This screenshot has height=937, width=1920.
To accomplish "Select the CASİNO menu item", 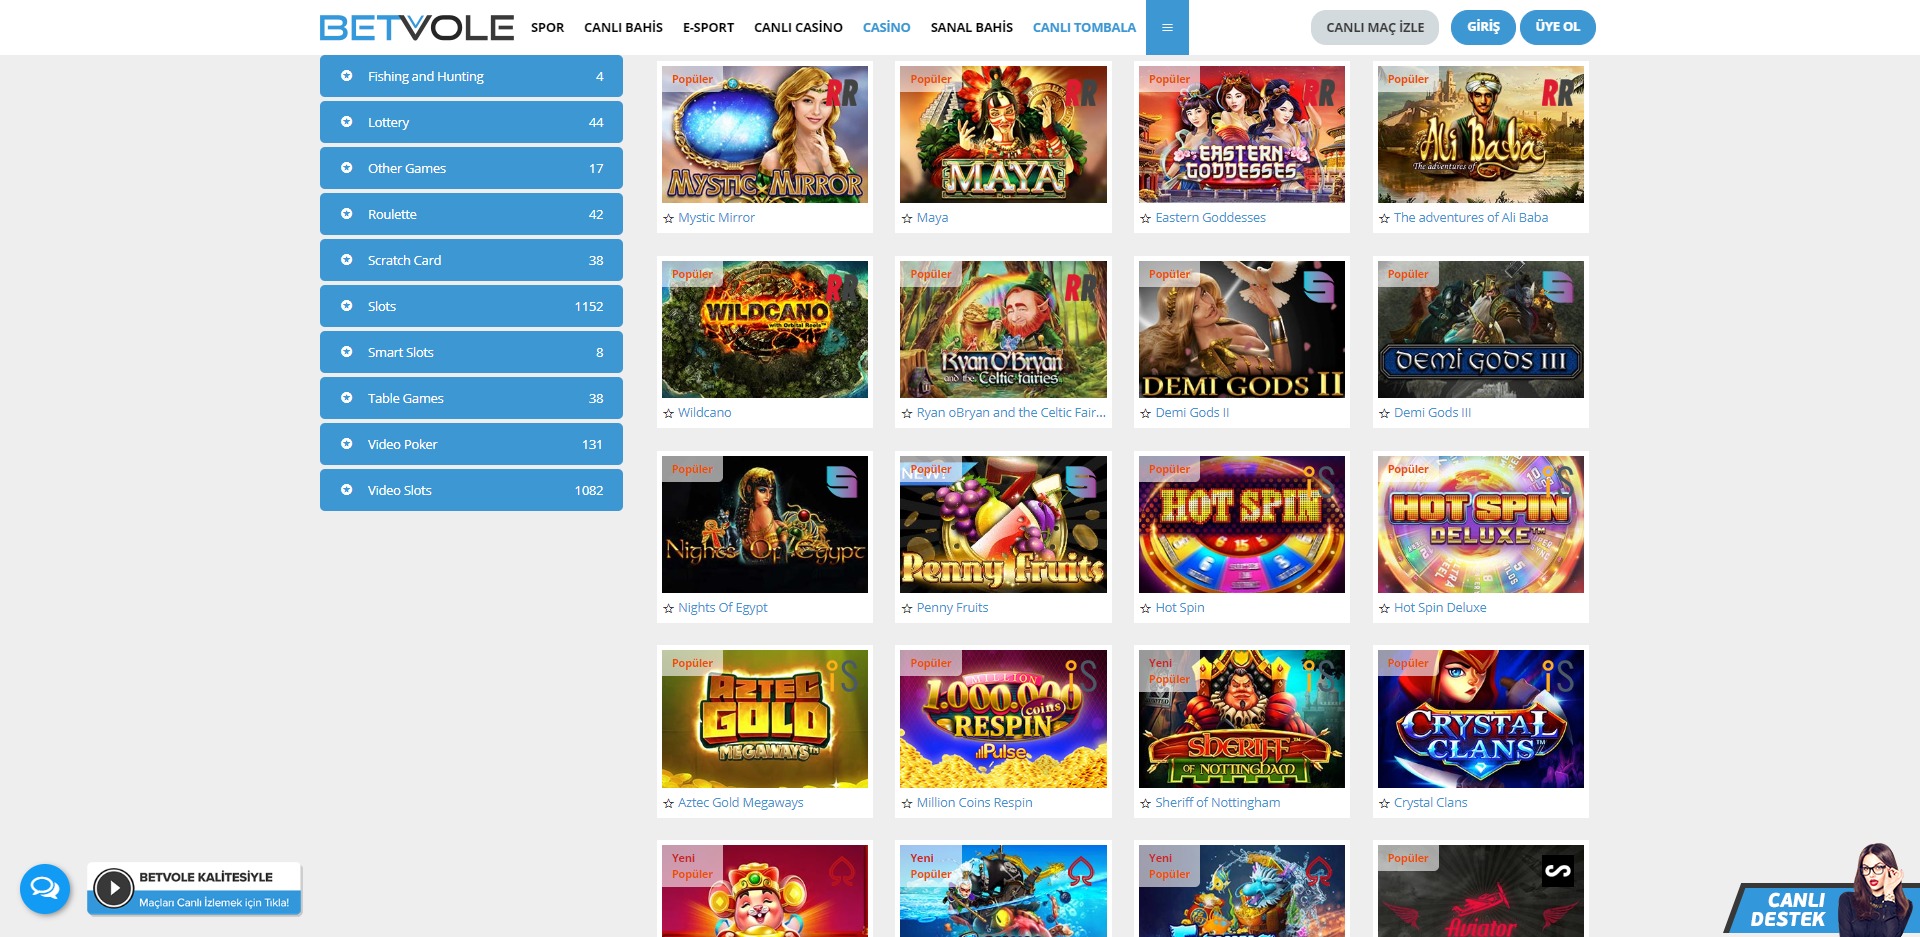I will 886,28.
